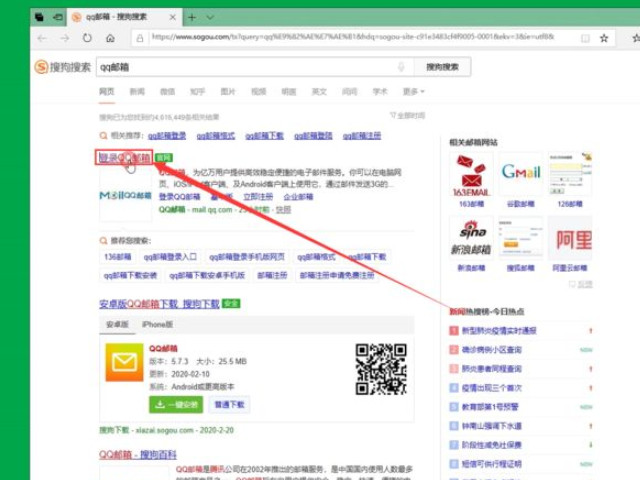Click suggested search qq邮箱下载安卓手机版
This screenshot has width=640, height=480.
[x=207, y=276]
